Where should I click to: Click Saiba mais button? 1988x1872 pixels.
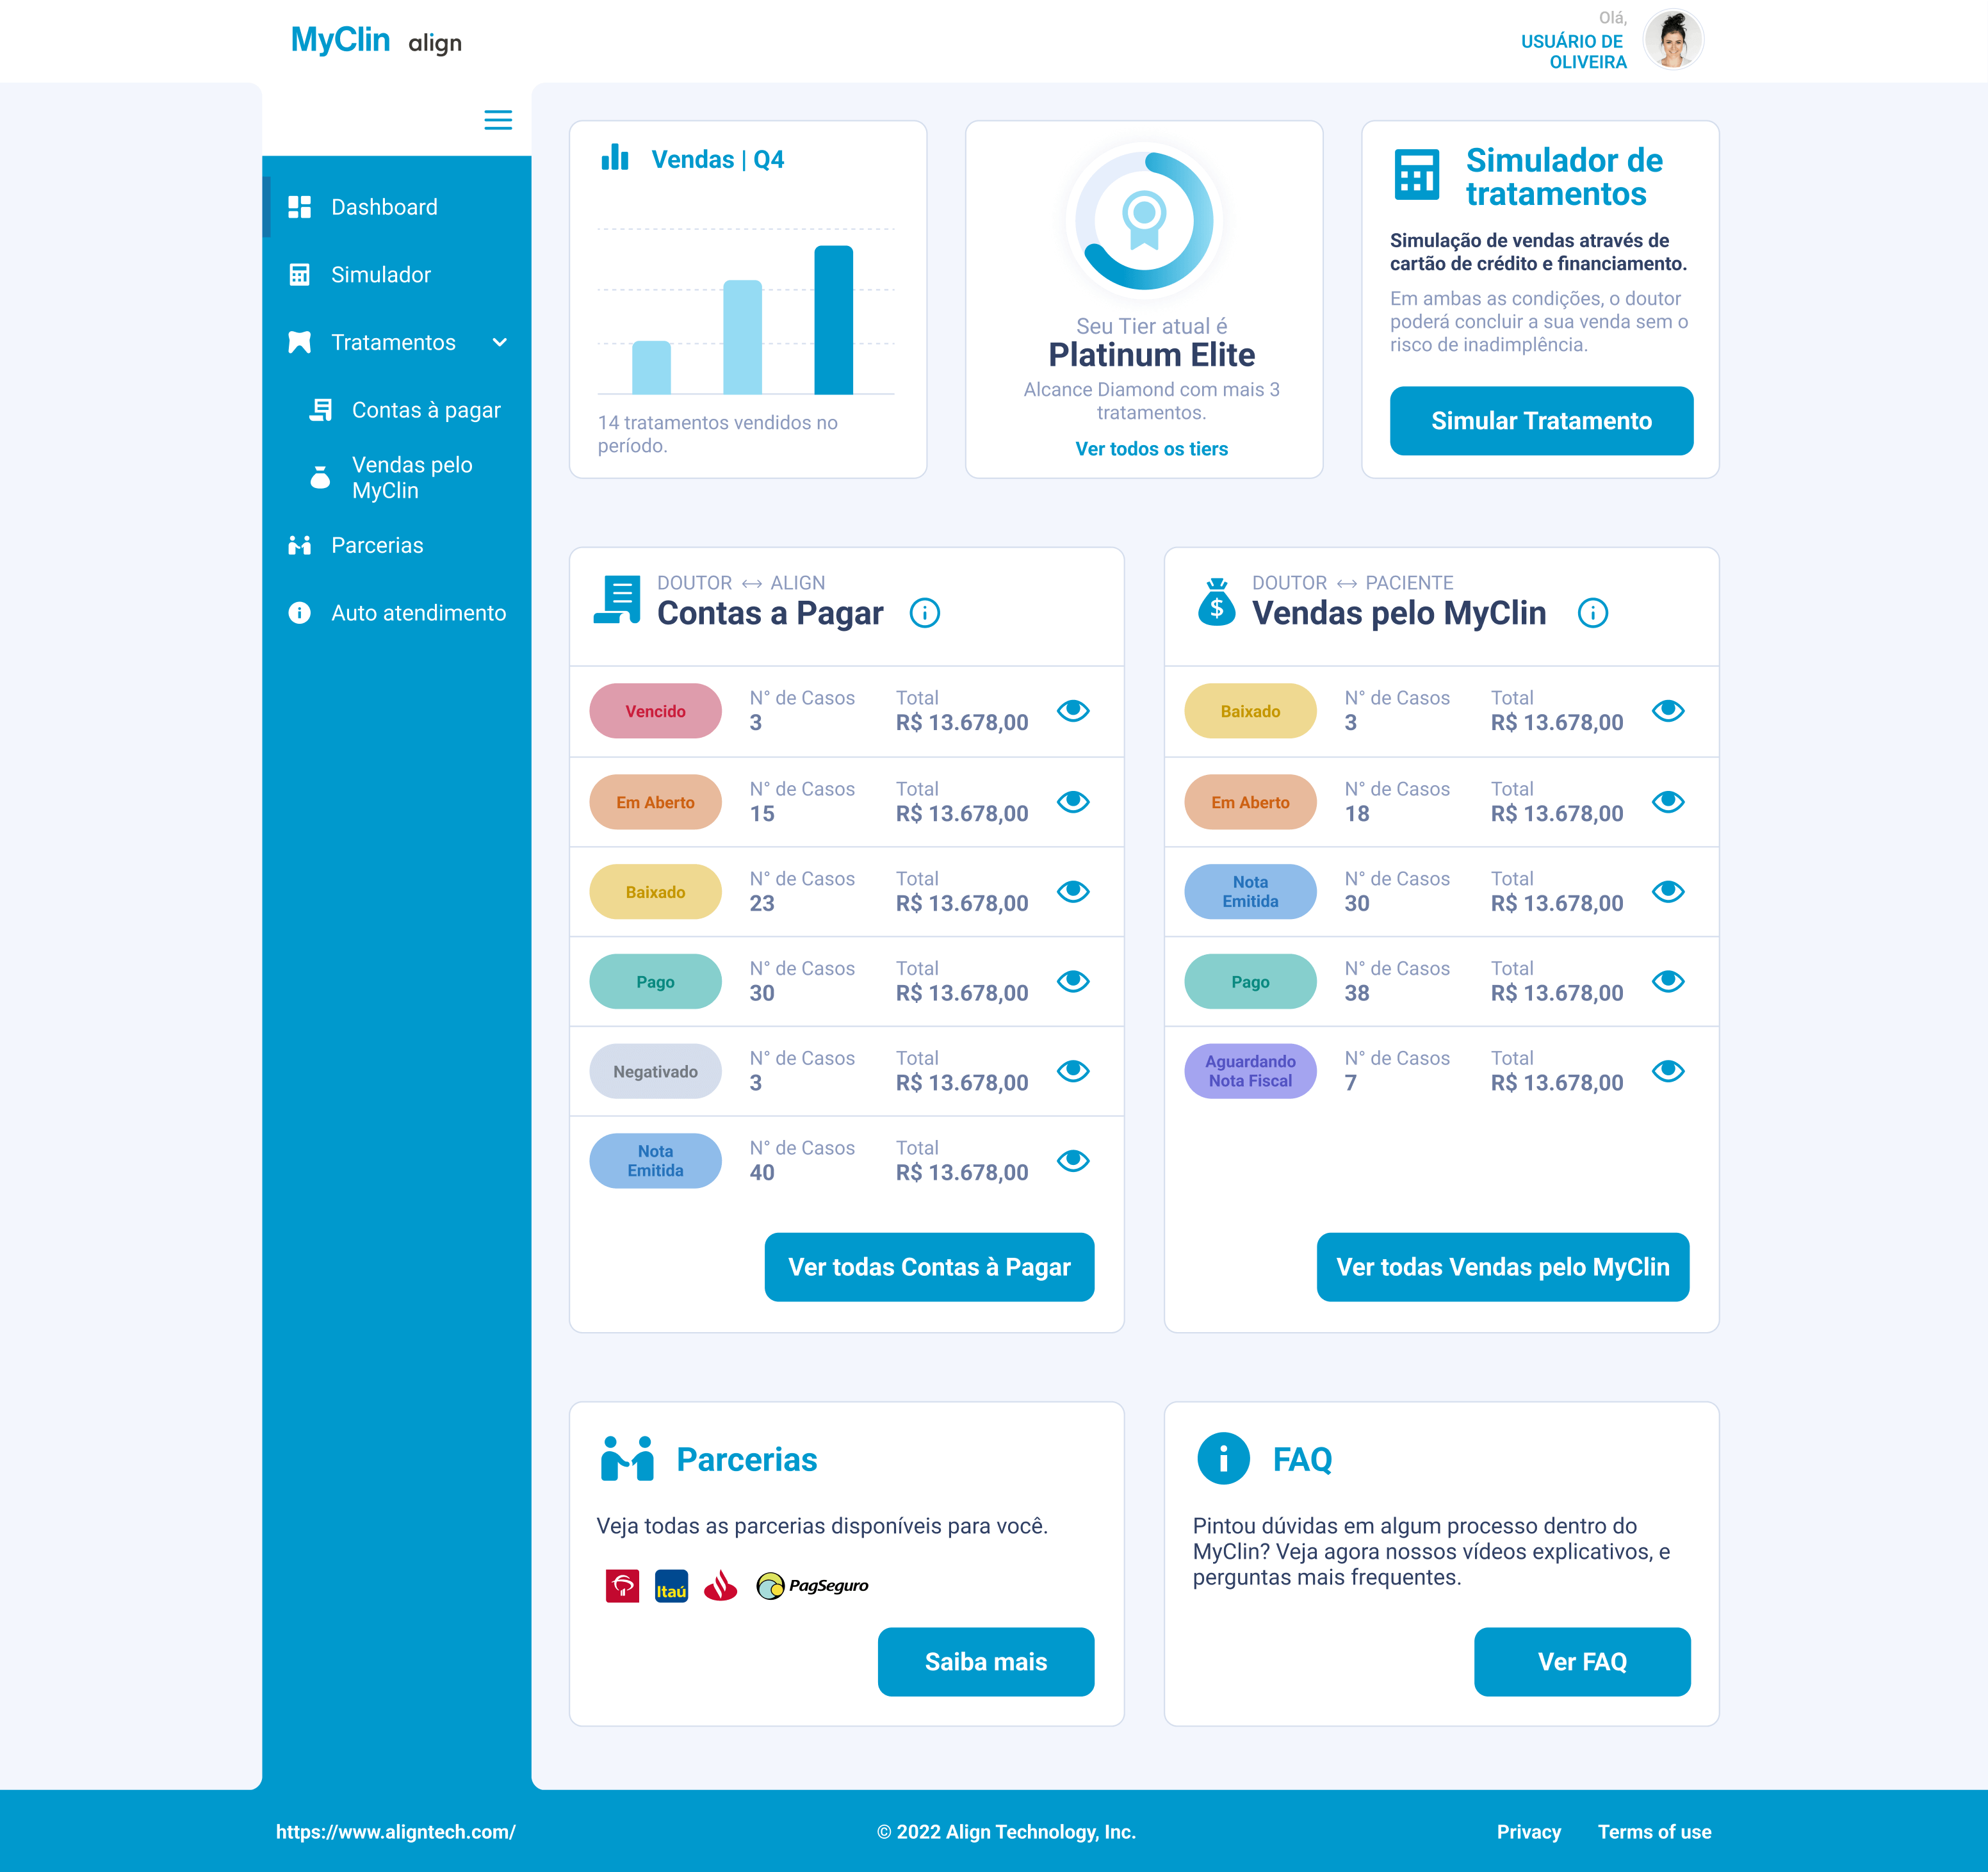pyautogui.click(x=986, y=1662)
